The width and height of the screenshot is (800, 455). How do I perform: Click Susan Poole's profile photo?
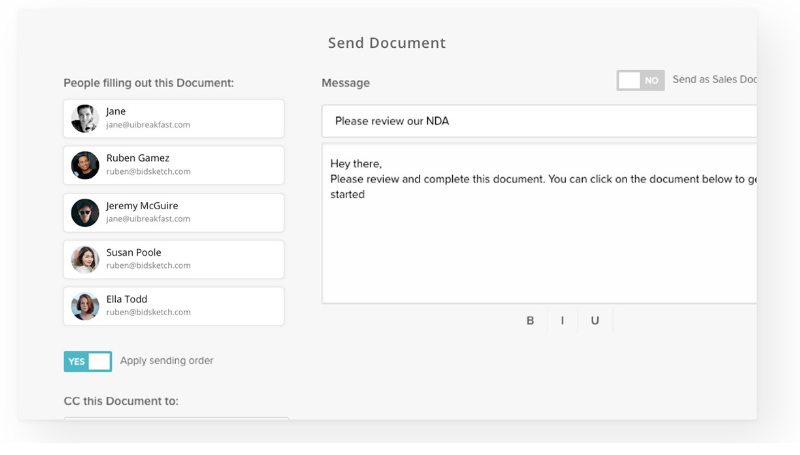click(x=85, y=259)
